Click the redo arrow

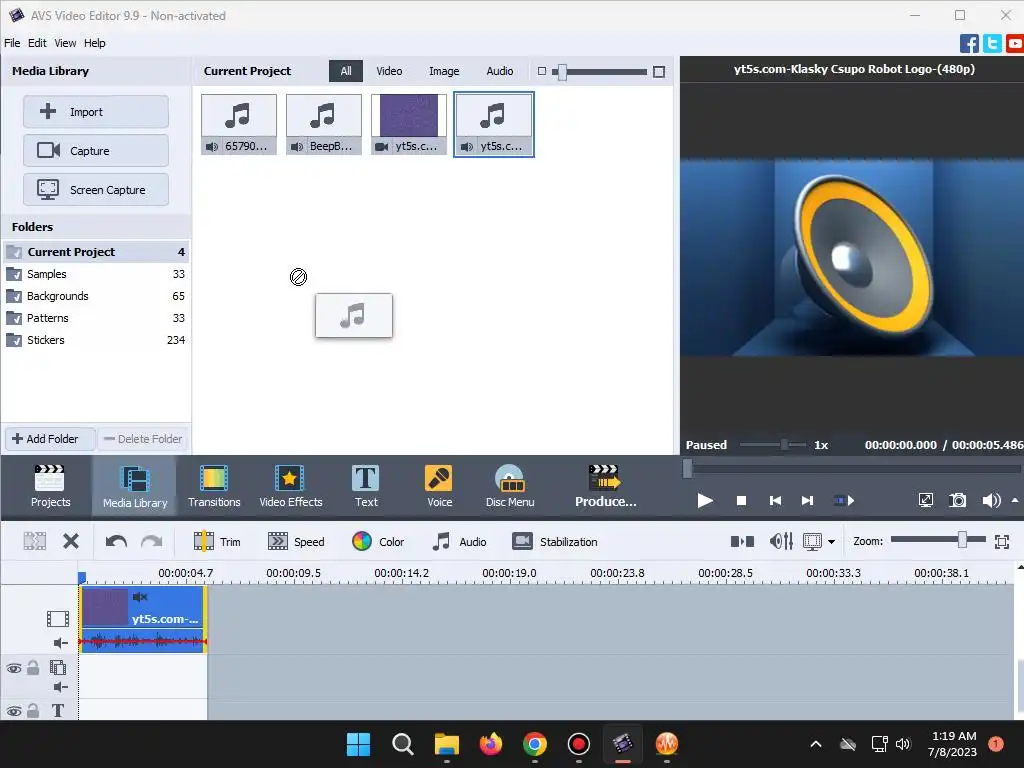coord(152,541)
